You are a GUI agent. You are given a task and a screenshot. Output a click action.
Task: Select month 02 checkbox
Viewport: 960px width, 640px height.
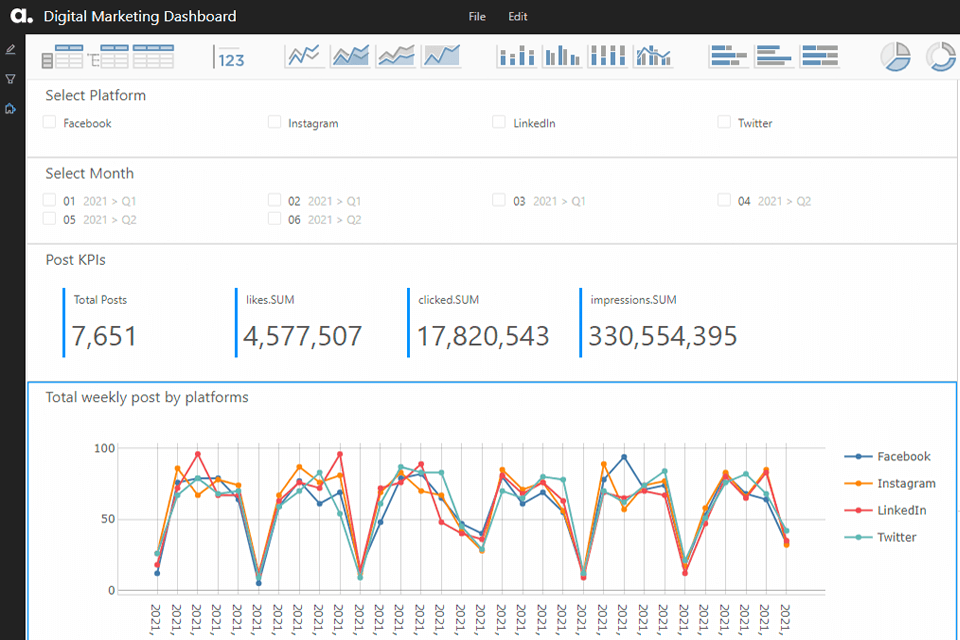tap(274, 200)
